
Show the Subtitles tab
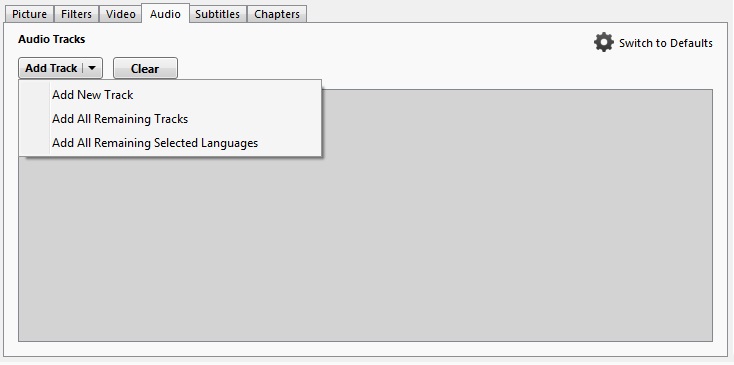[218, 14]
